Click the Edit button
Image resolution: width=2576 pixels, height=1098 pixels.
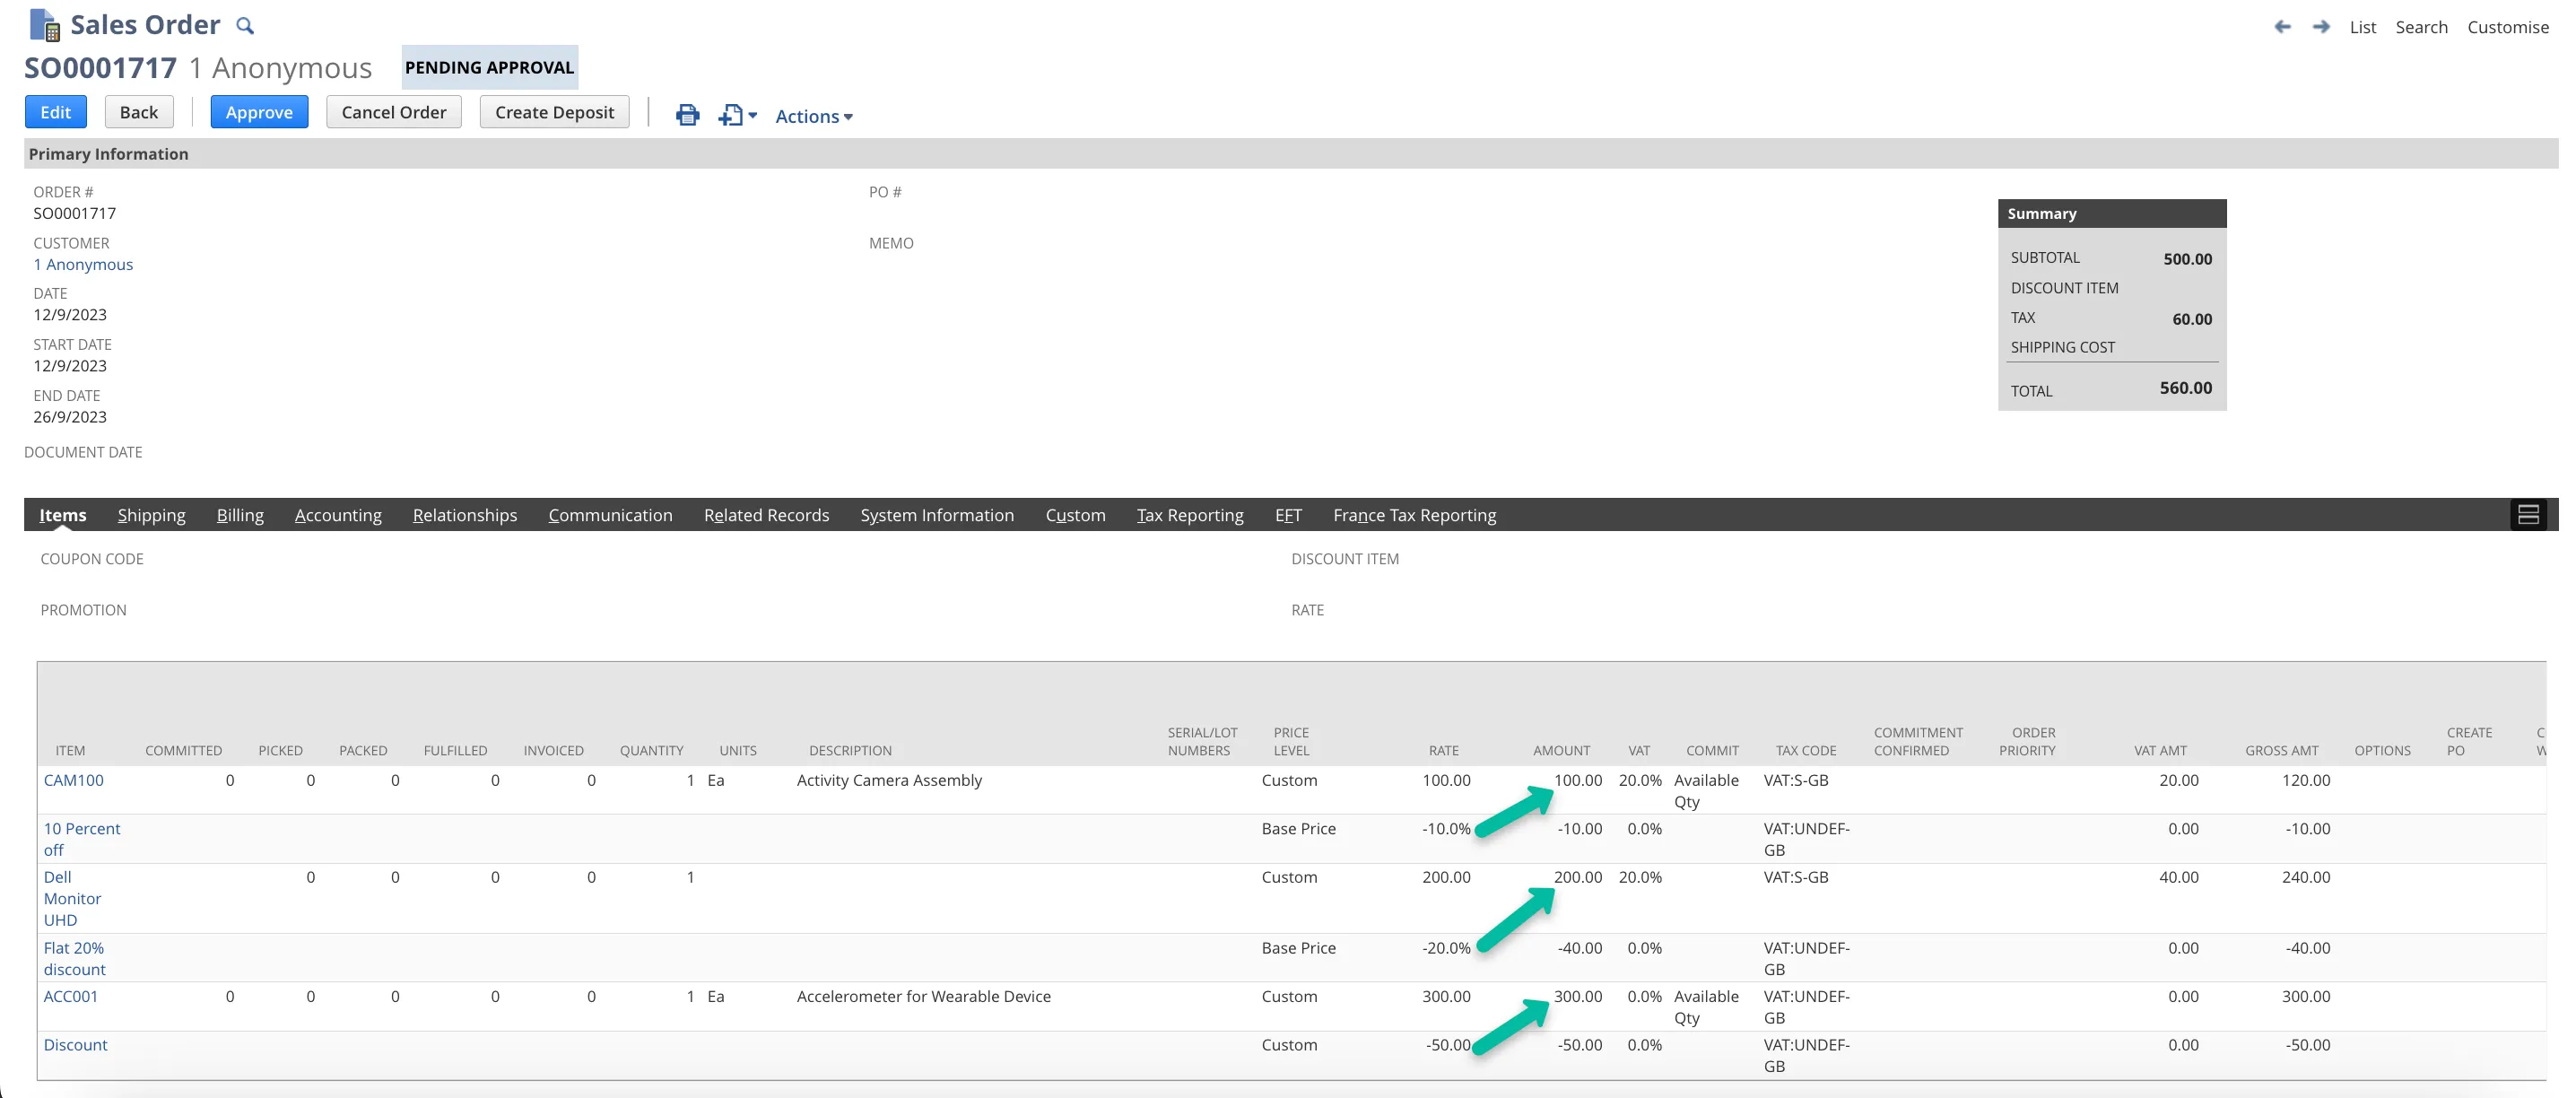coord(56,112)
